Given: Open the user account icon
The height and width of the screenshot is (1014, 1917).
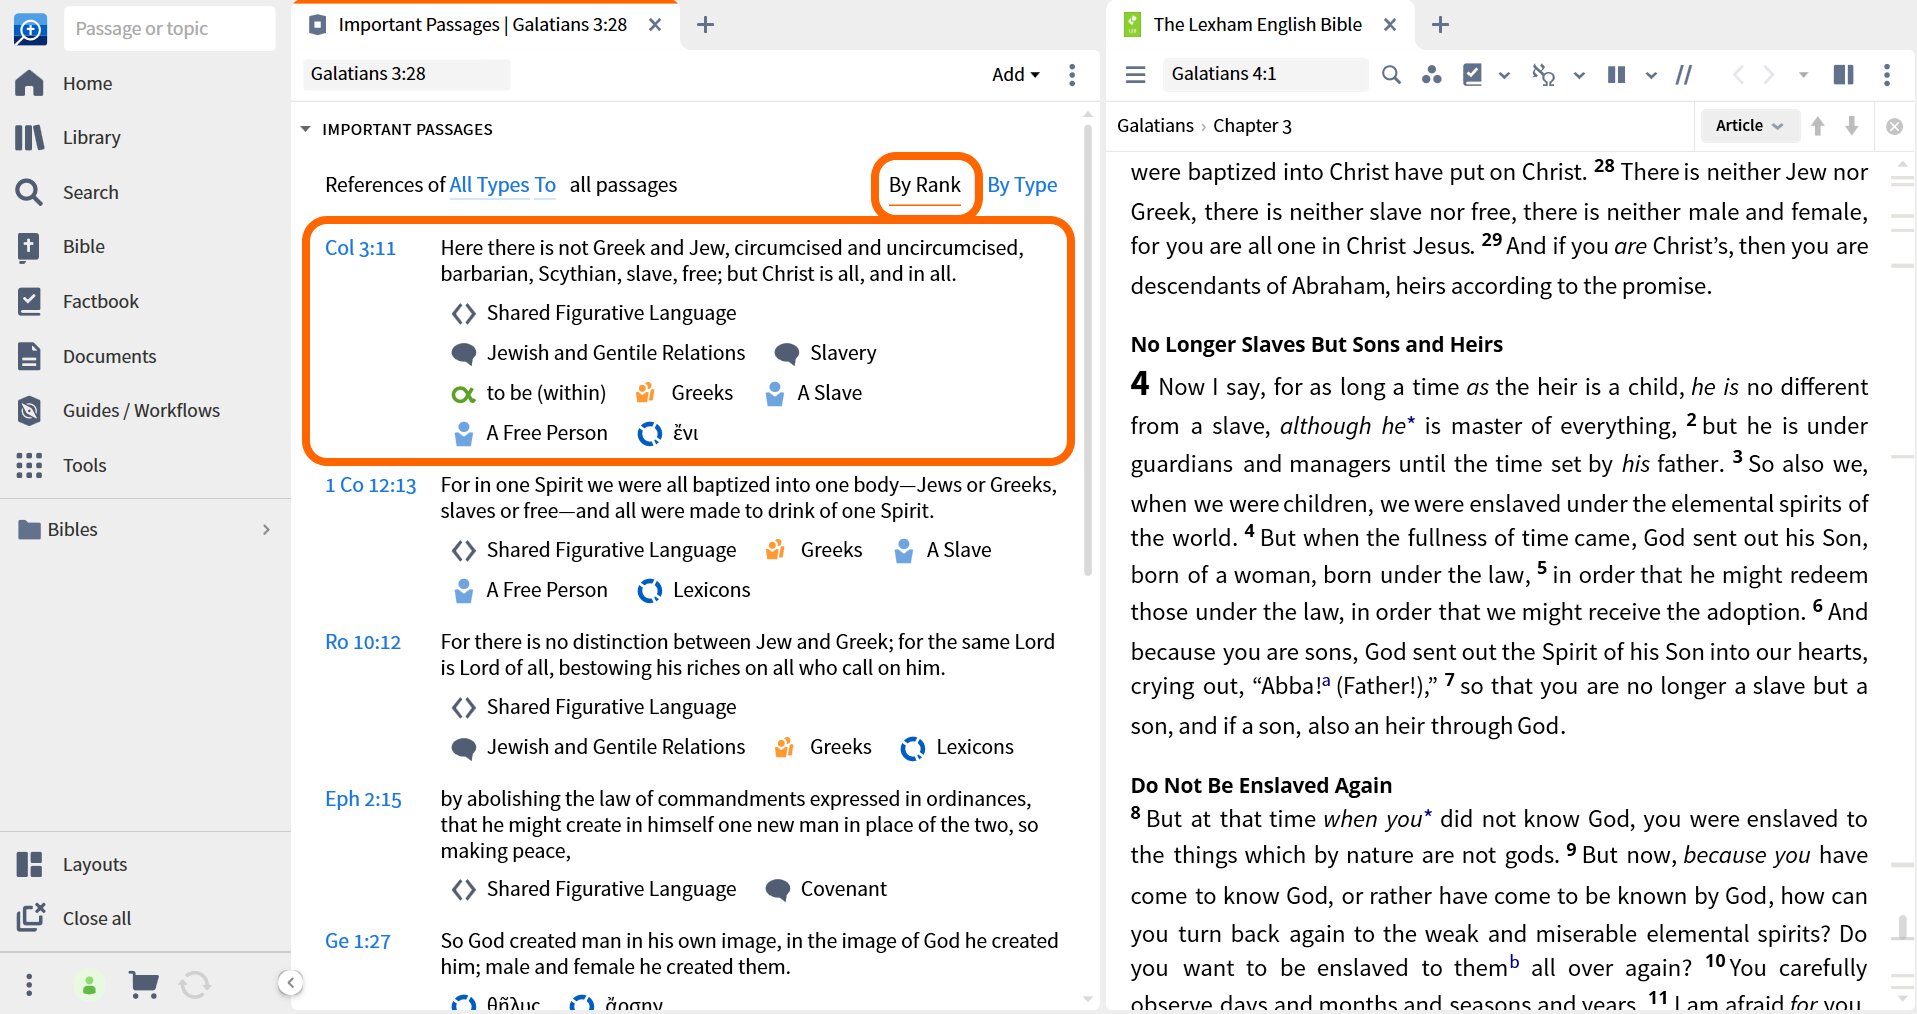Looking at the screenshot, I should 89,985.
